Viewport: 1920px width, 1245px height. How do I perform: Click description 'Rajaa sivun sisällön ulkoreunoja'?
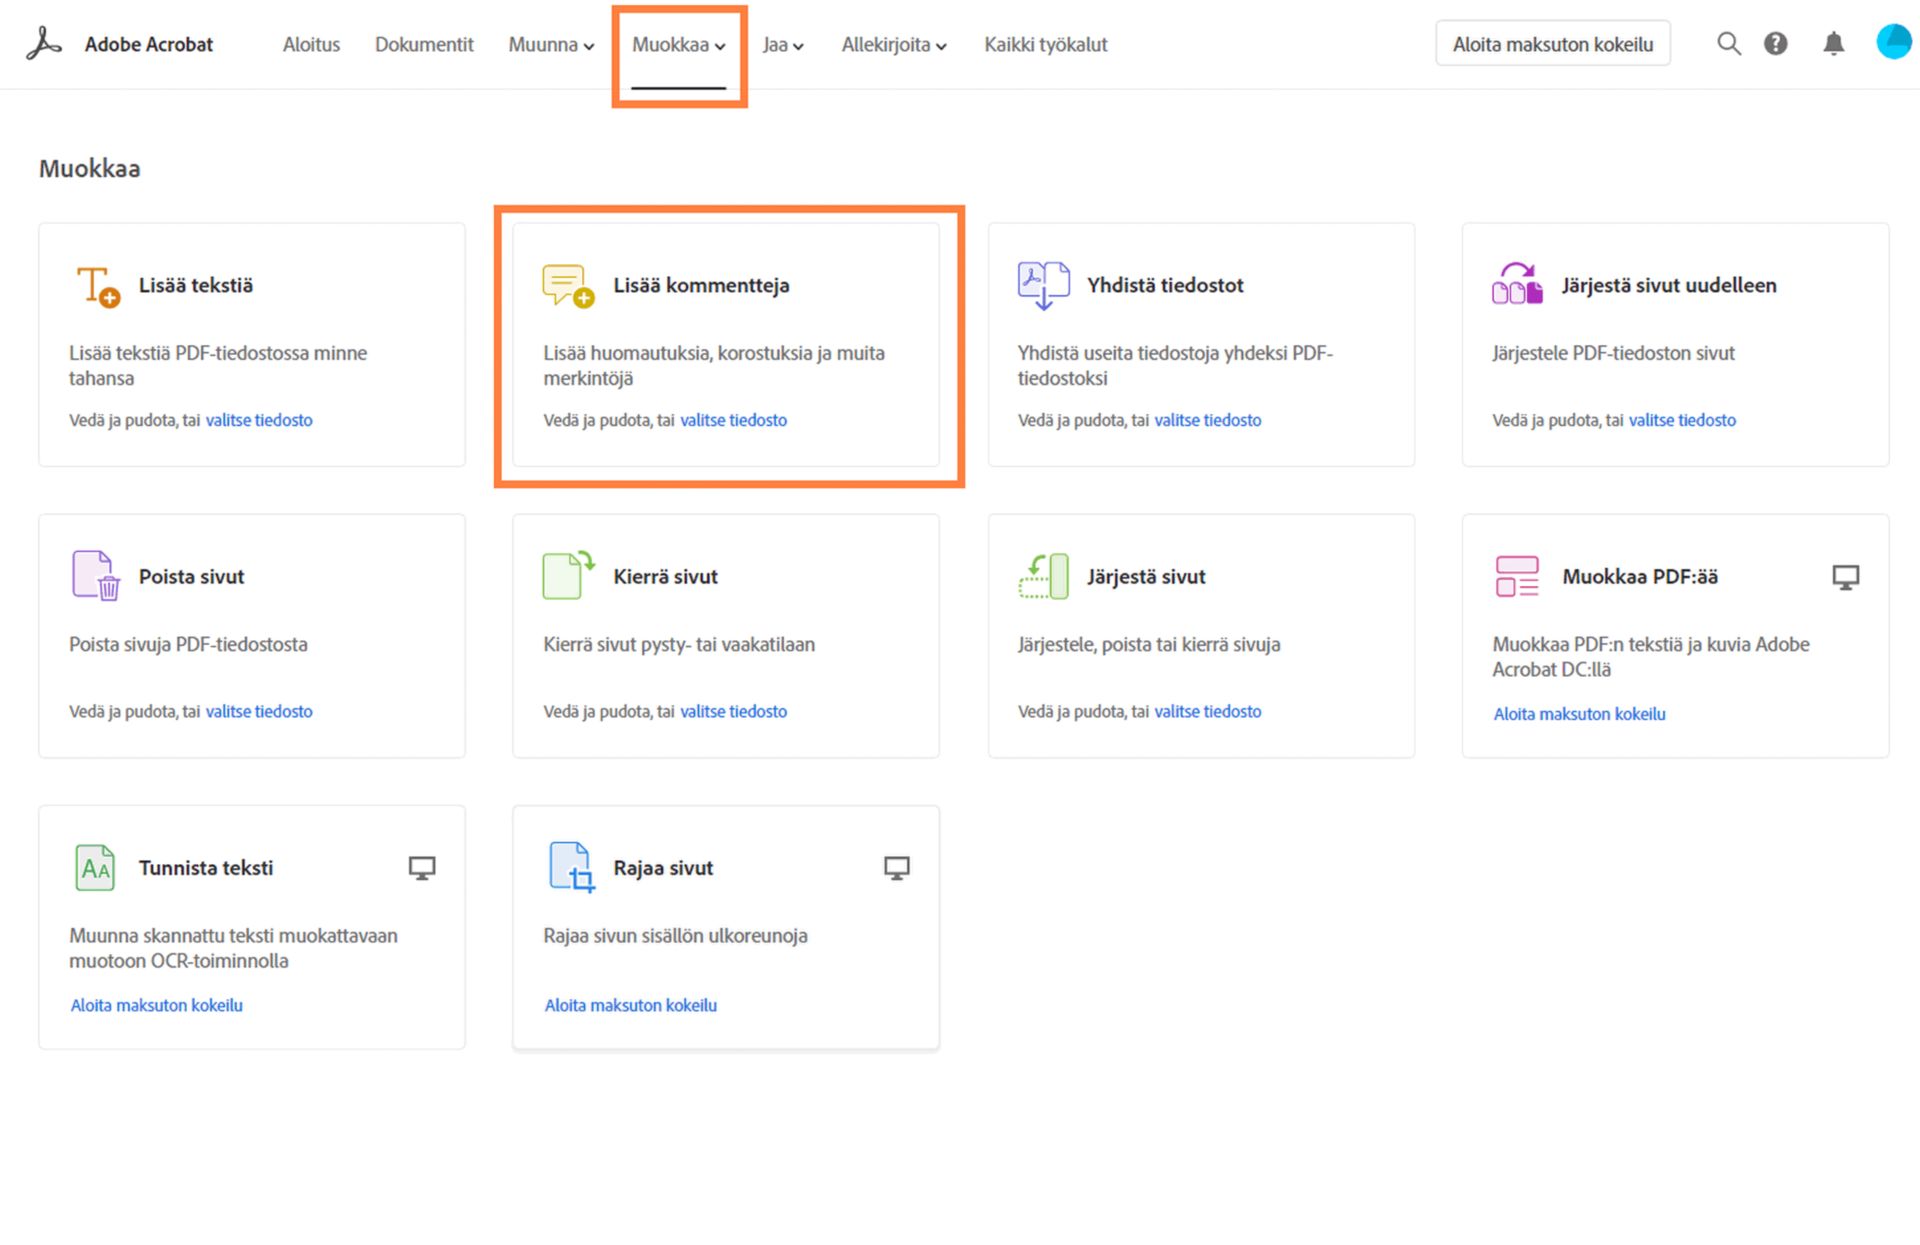pos(675,936)
